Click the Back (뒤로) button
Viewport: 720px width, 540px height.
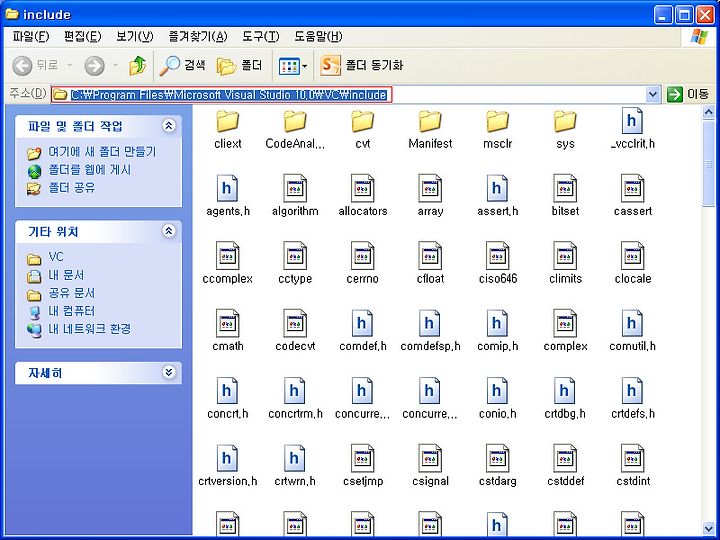pyautogui.click(x=36, y=66)
